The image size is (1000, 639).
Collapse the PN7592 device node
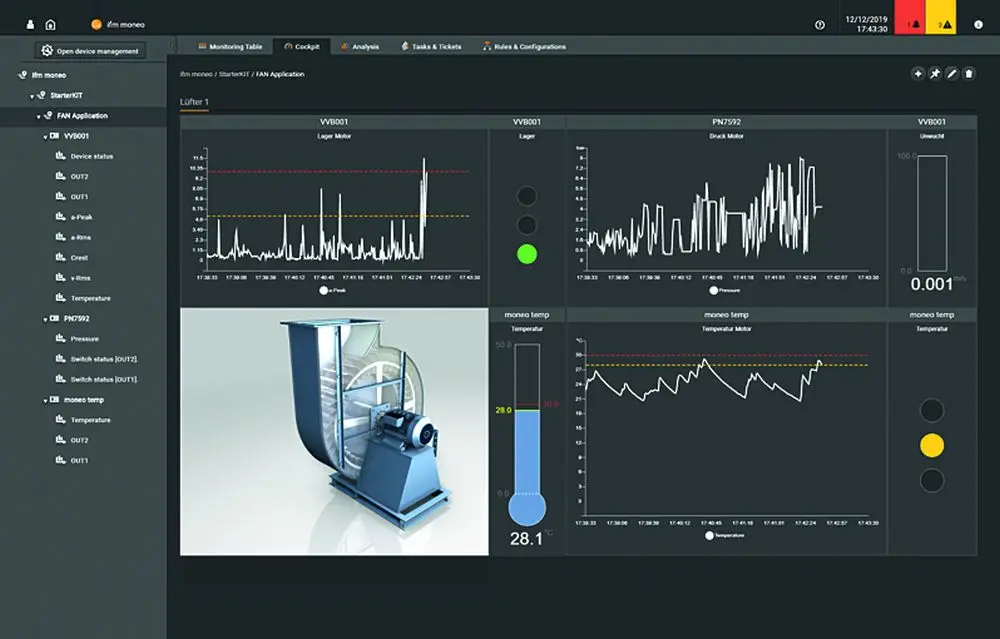[44, 319]
